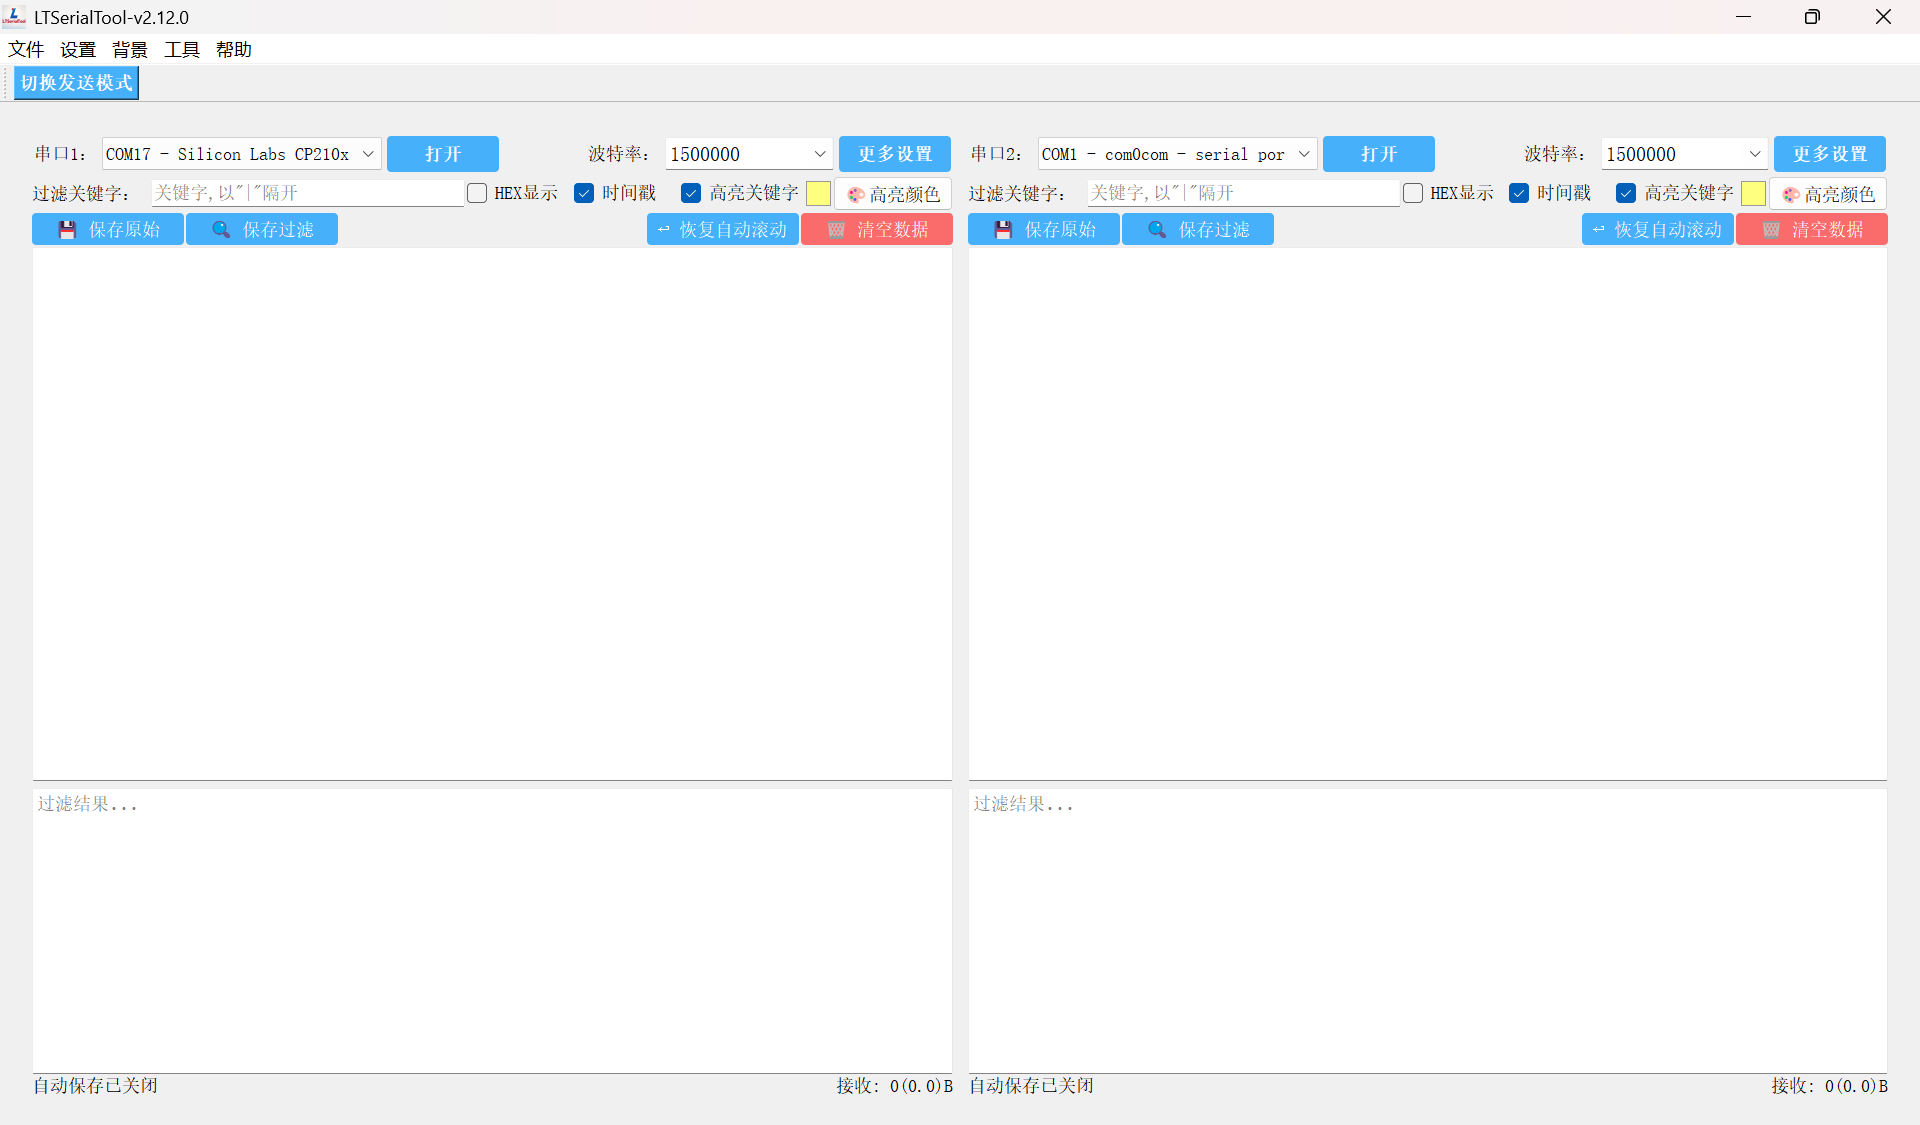Enable HEX显示 checkbox for serial port 1

[477, 193]
